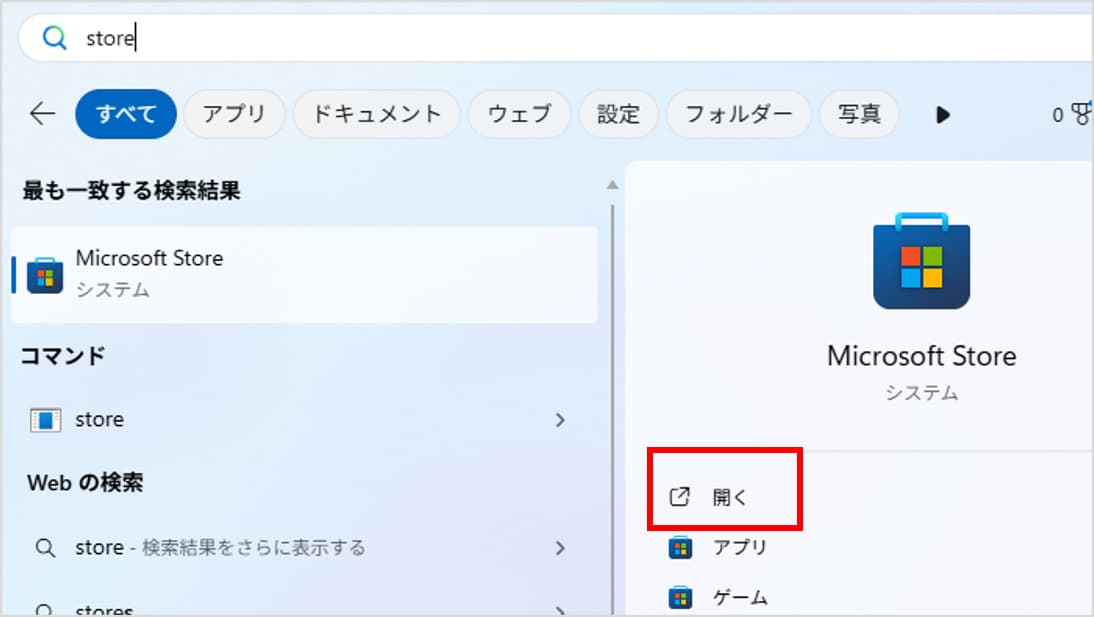Expand the store command chevron
This screenshot has width=1094, height=617.
click(560, 420)
